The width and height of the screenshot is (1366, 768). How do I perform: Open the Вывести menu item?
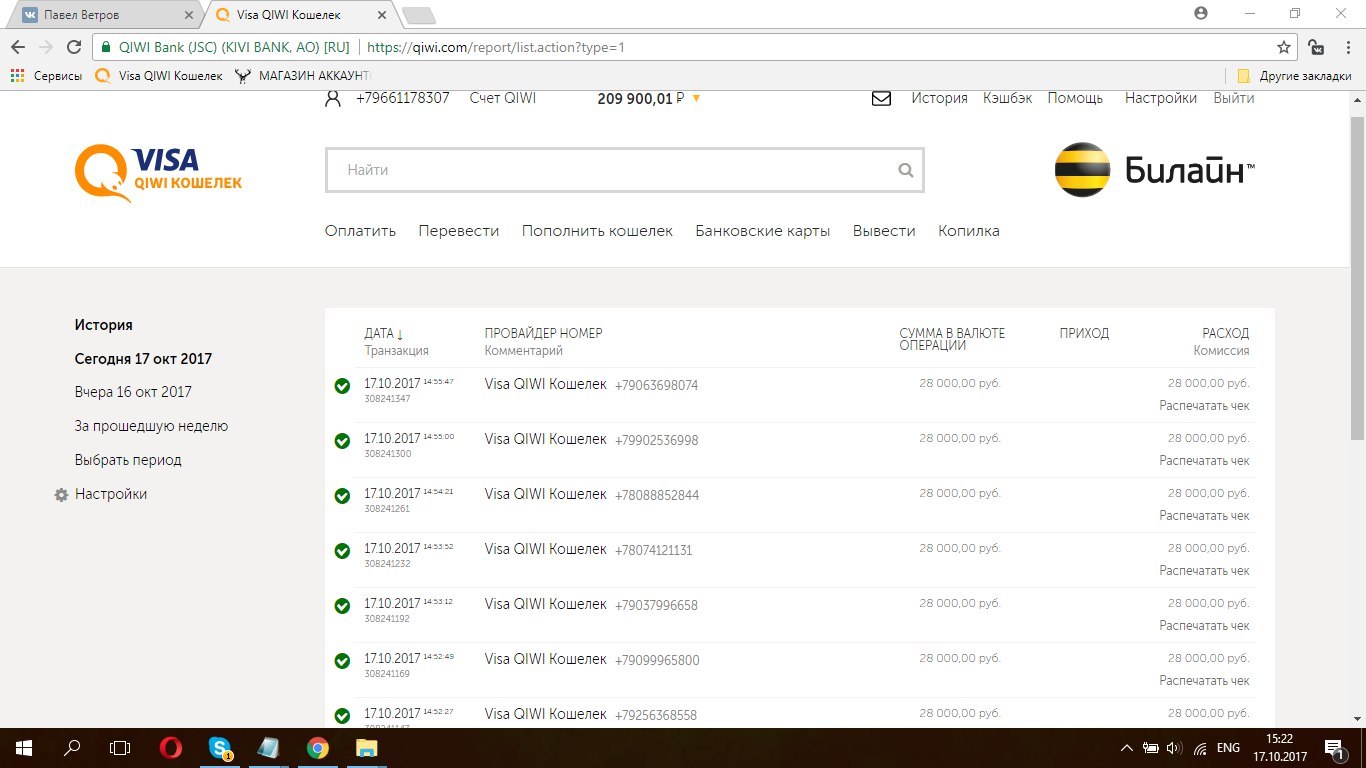coord(884,231)
